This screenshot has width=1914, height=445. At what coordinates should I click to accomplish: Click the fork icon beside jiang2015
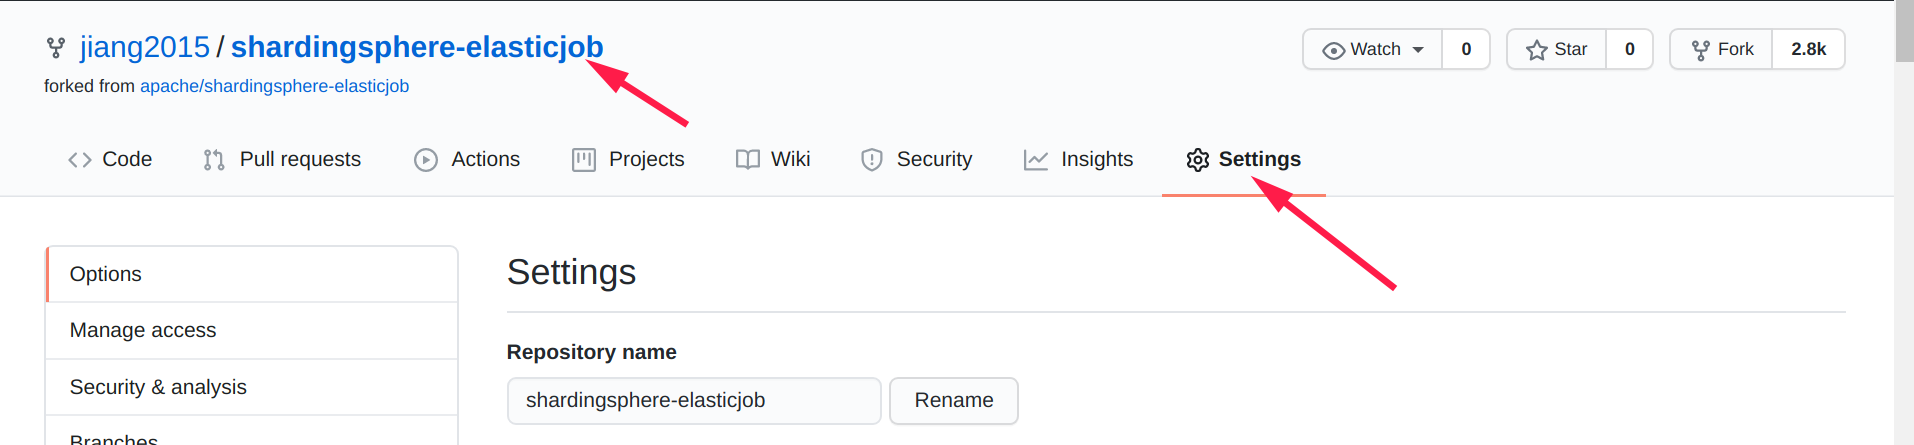coord(56,47)
